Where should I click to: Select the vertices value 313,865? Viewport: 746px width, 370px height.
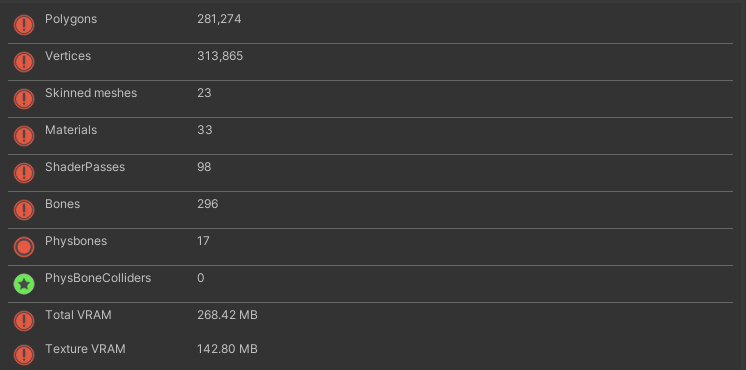220,56
